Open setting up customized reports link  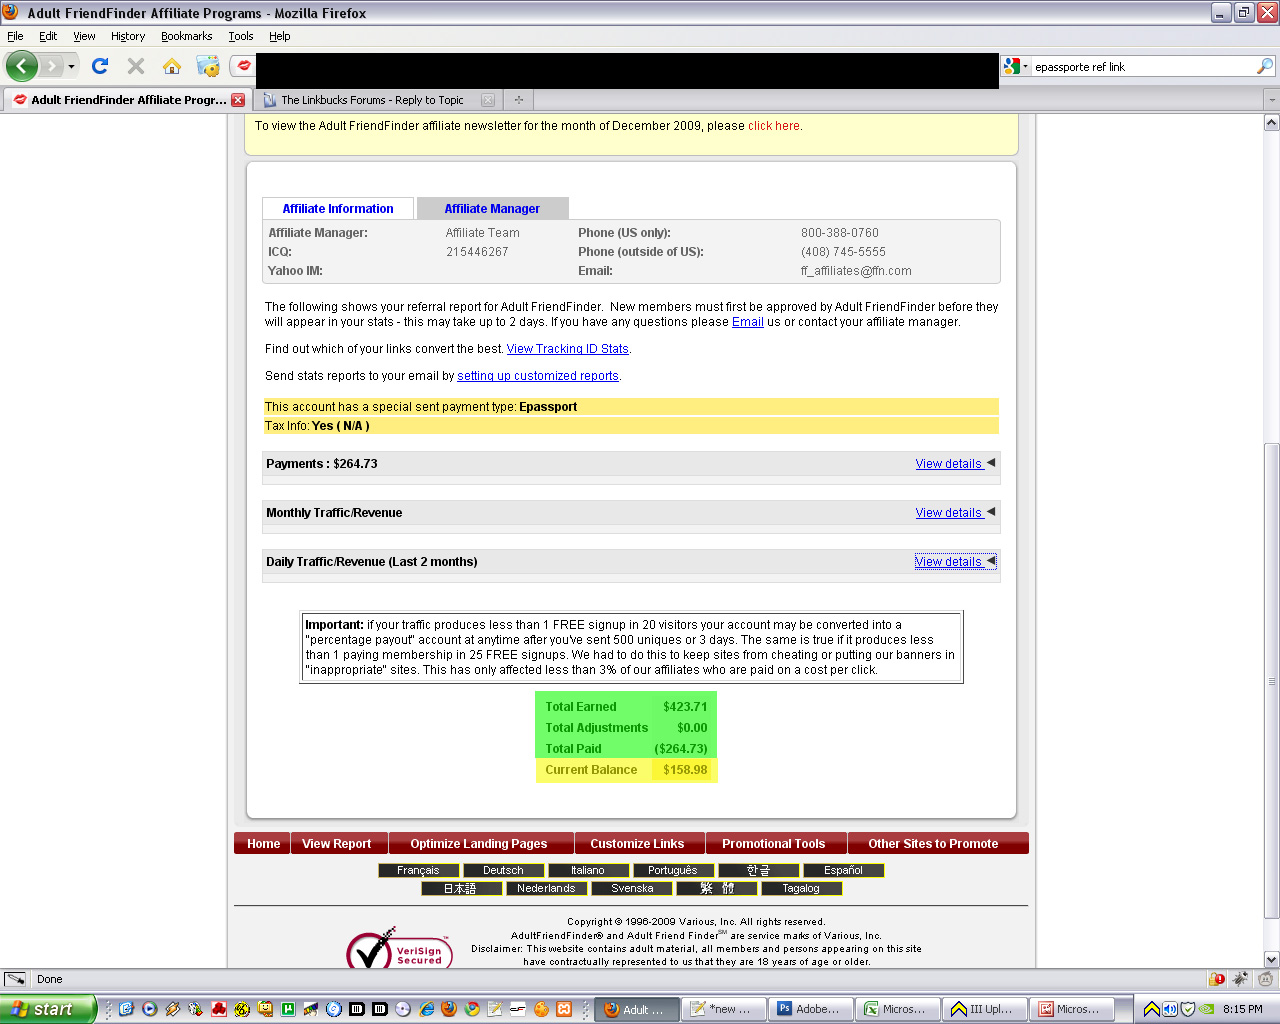(538, 376)
